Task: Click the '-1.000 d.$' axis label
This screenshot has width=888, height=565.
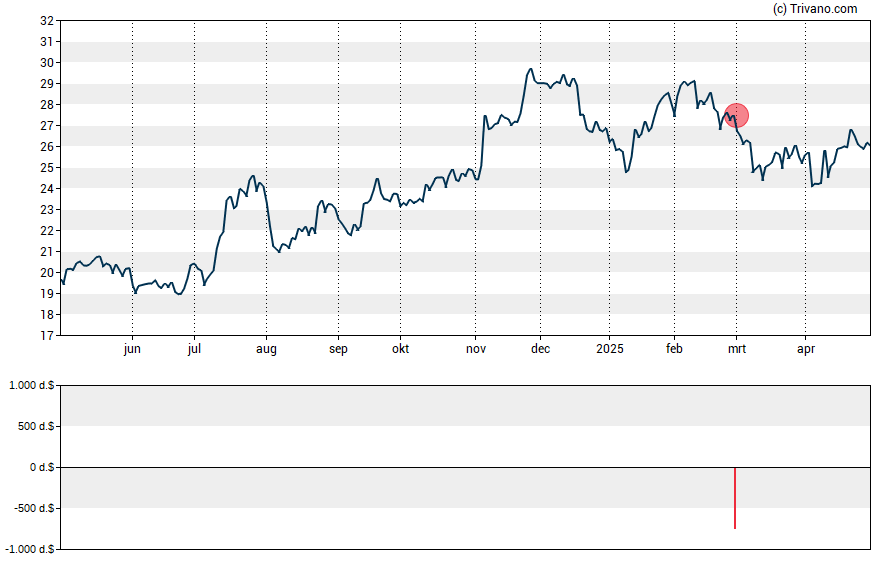Action: (x=30, y=549)
